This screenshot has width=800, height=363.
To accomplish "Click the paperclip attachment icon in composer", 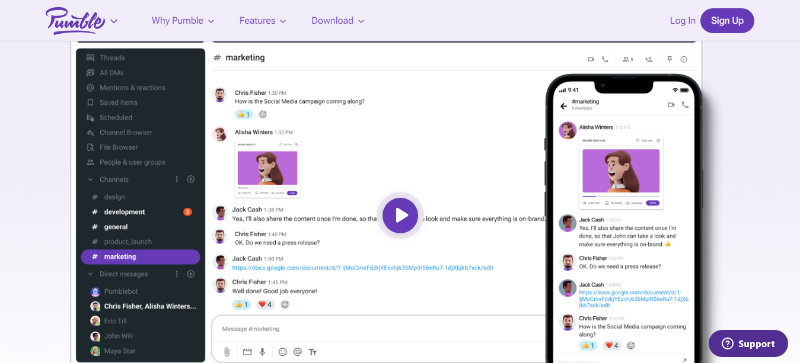I will (x=227, y=352).
